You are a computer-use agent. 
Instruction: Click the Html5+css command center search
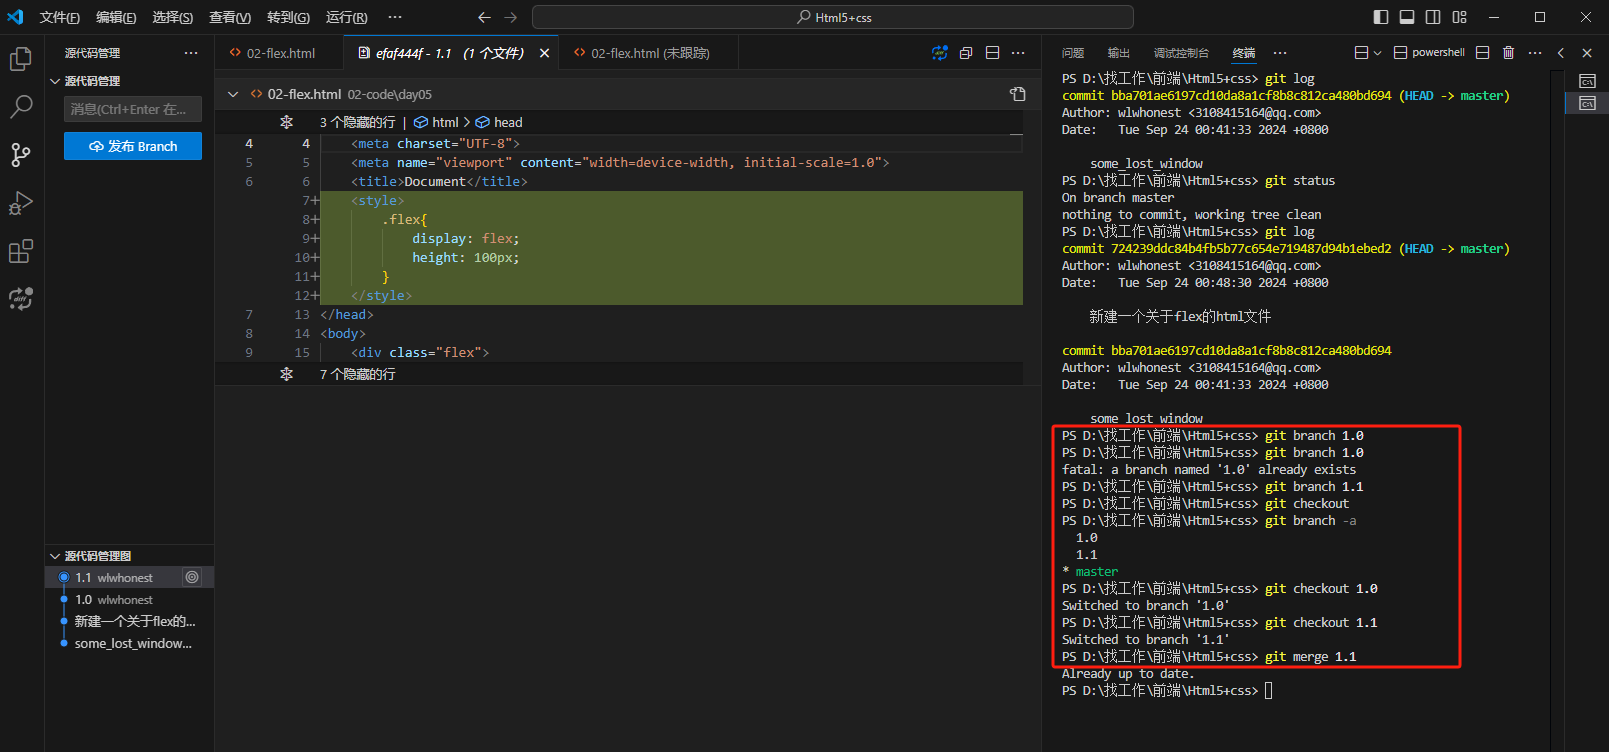[833, 17]
